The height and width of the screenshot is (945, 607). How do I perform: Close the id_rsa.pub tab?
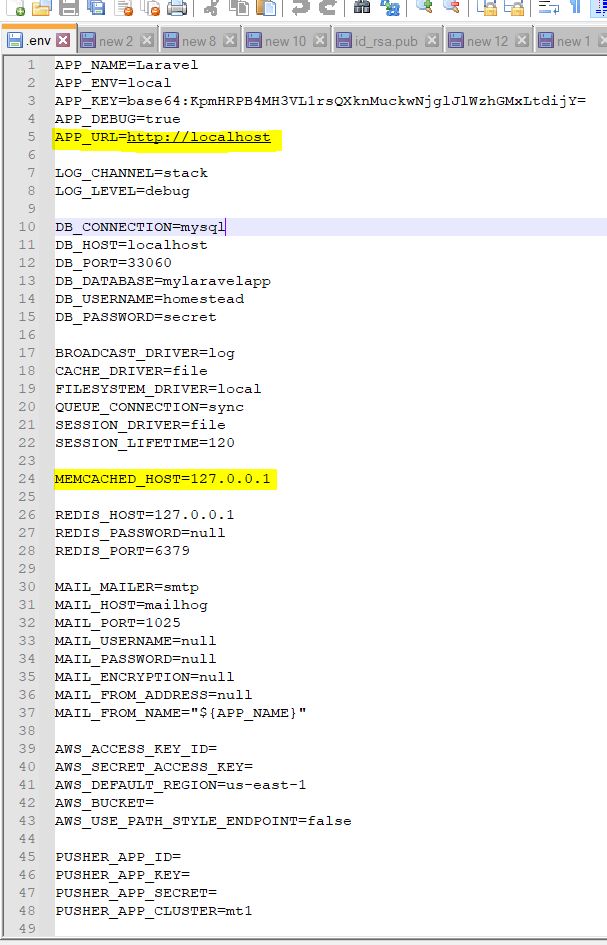point(432,40)
